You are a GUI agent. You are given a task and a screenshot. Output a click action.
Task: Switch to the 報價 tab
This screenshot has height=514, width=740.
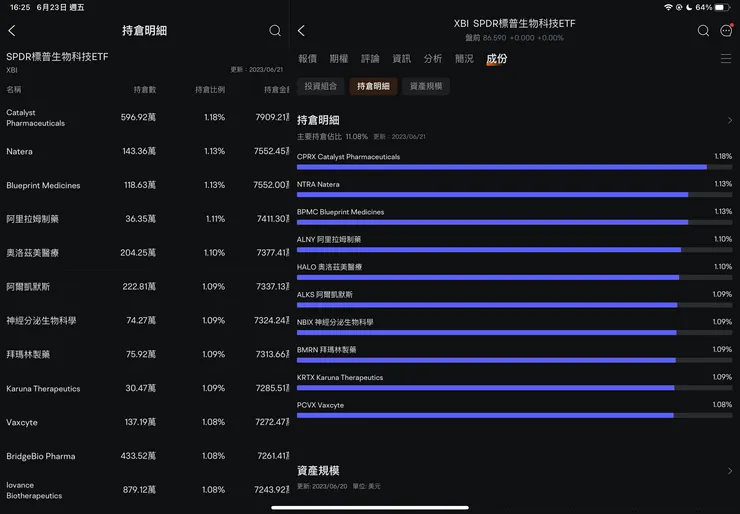[x=307, y=59]
